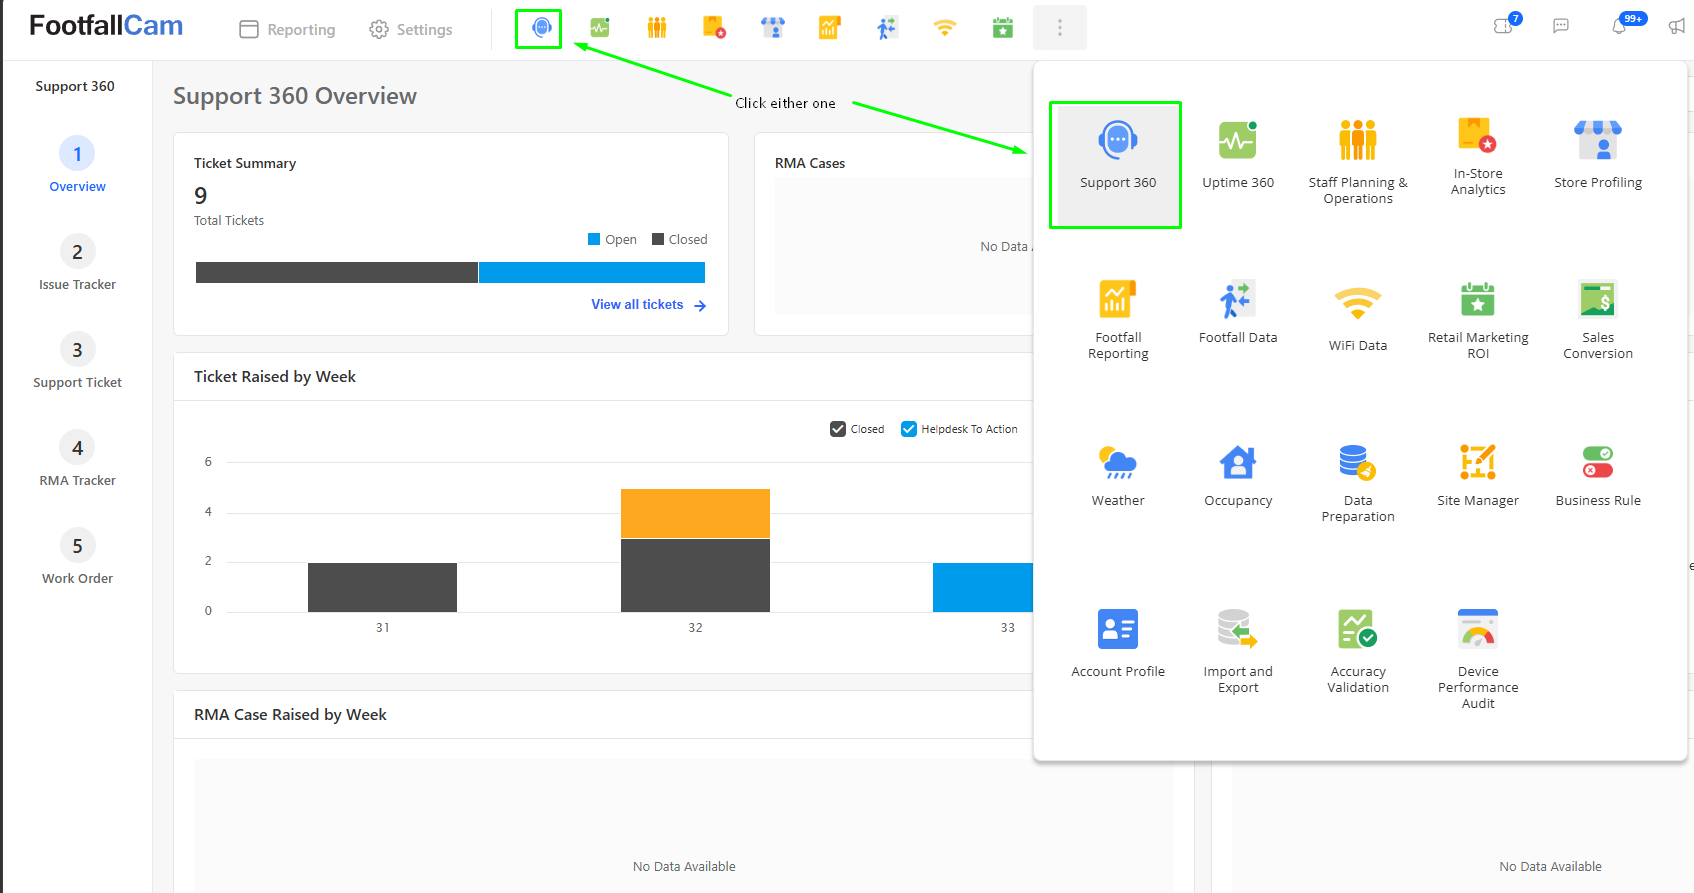Open the Settings menu
This screenshot has width=1694, height=893.
tap(411, 29)
